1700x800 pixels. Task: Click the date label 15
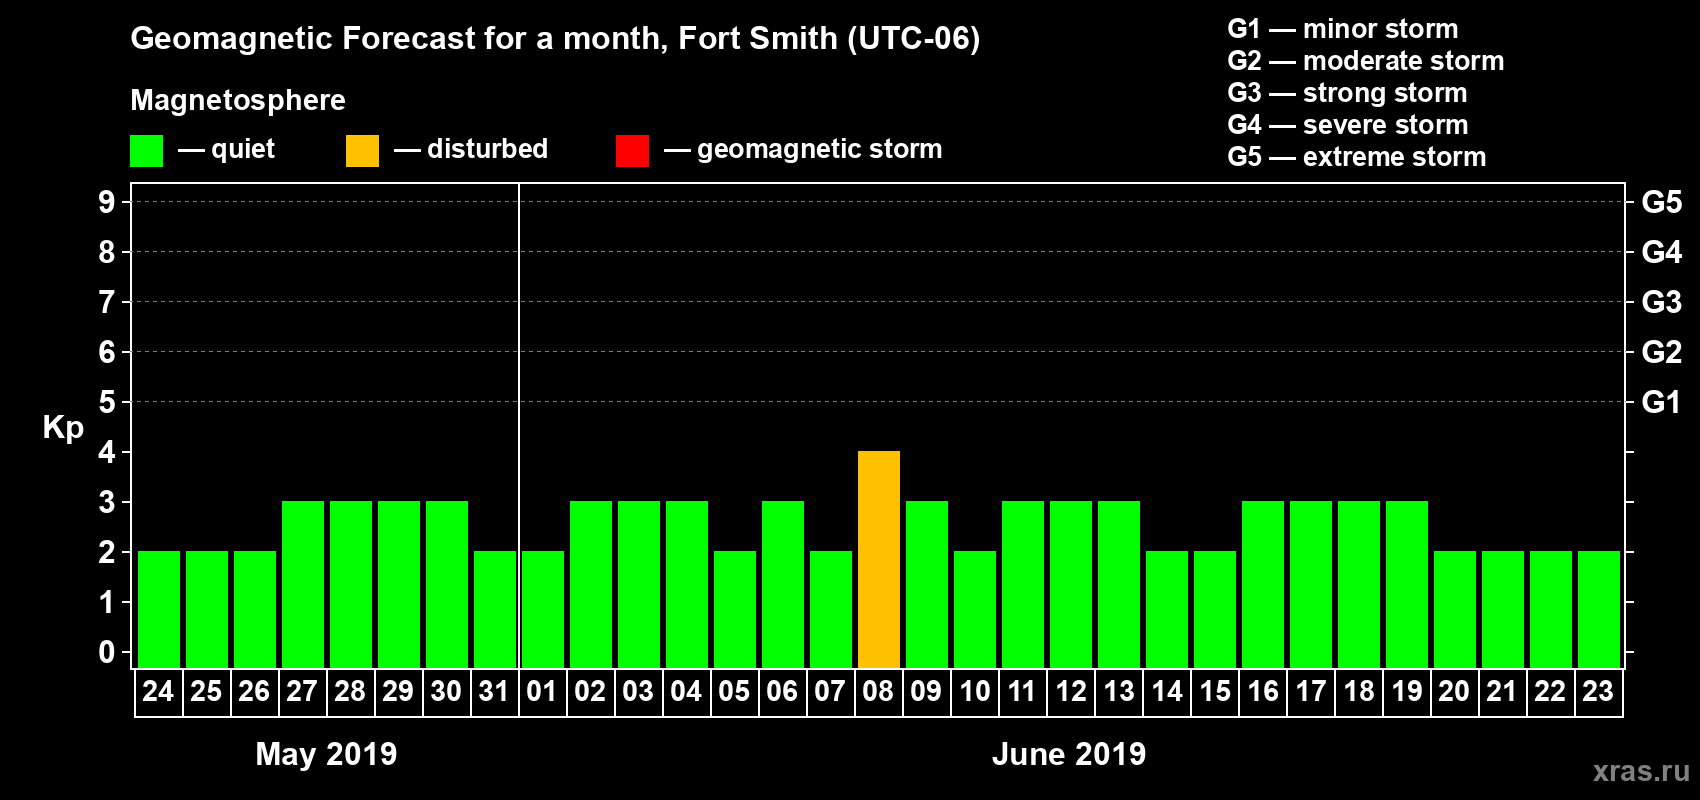point(1214,691)
